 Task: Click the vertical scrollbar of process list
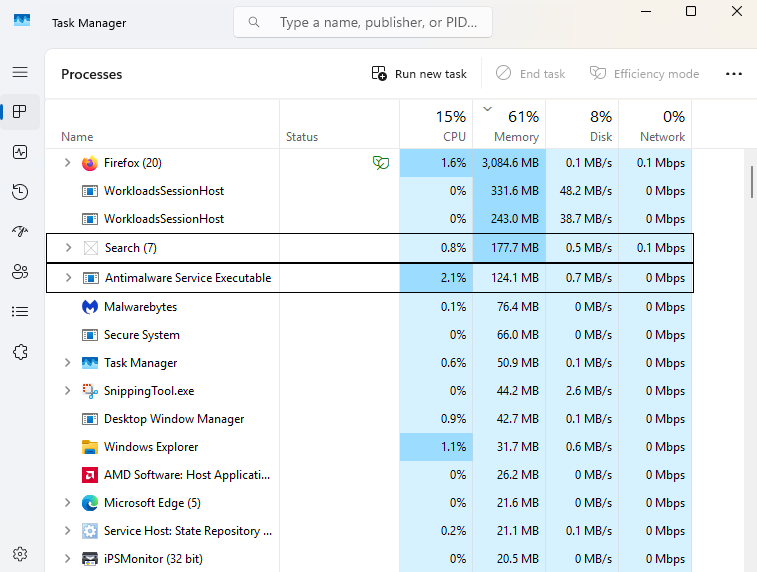click(x=751, y=182)
